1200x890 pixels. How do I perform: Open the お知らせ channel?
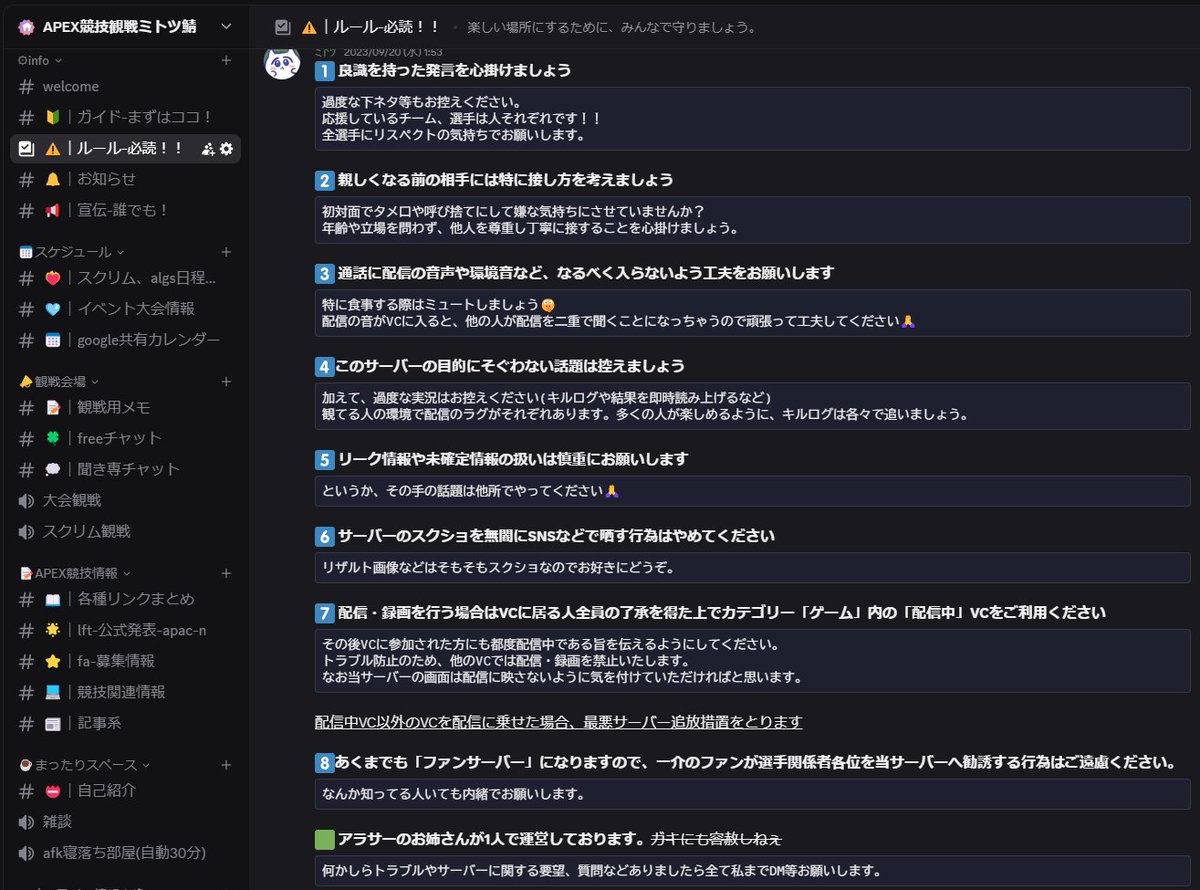[x=125, y=179]
